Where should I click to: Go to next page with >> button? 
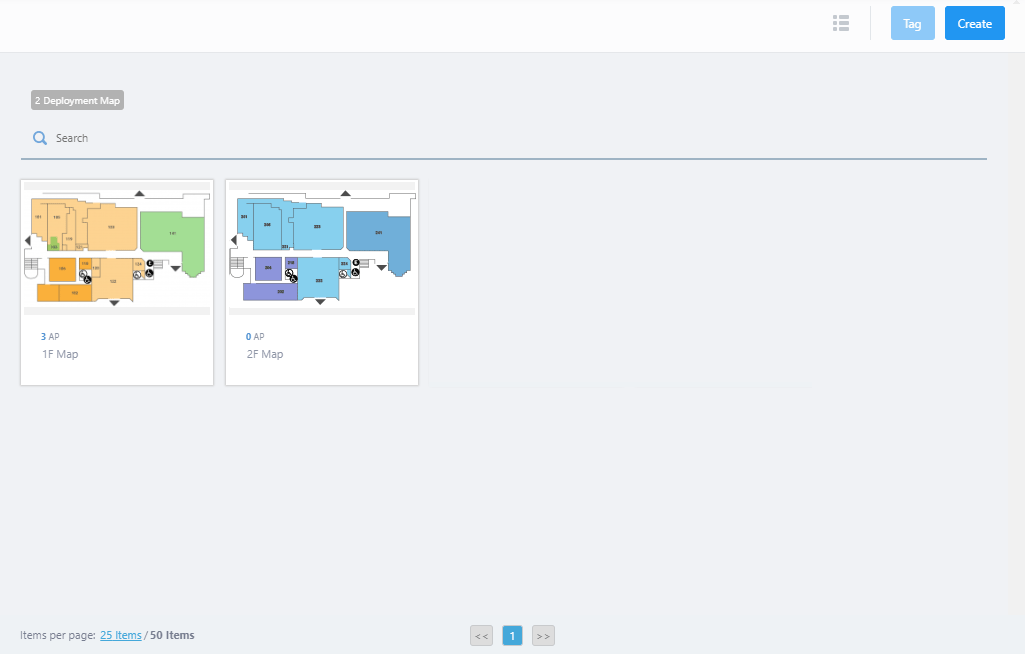(543, 636)
